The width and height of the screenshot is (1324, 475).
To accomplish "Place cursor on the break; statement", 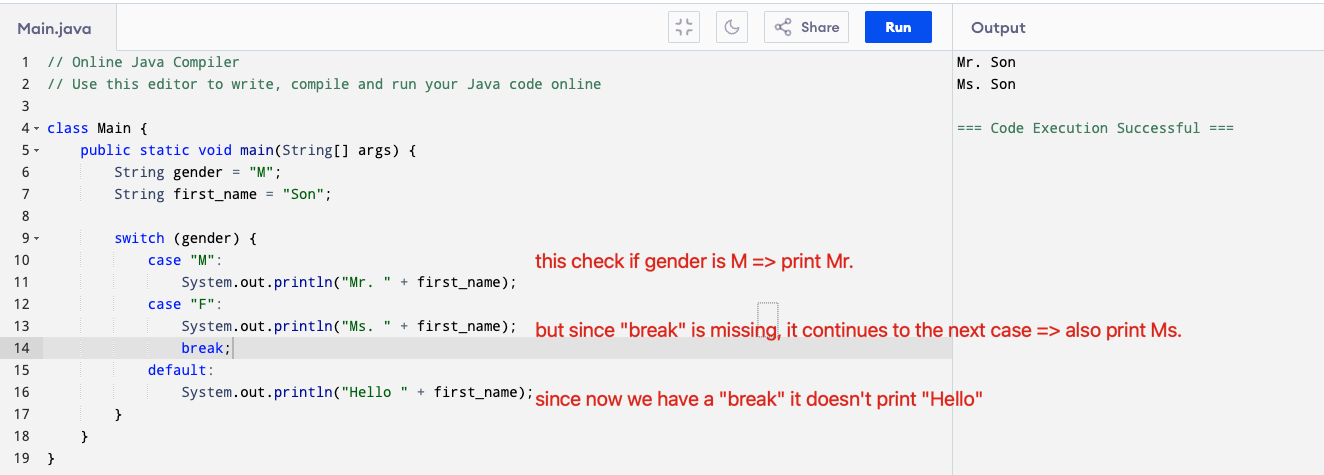I will [x=205, y=348].
